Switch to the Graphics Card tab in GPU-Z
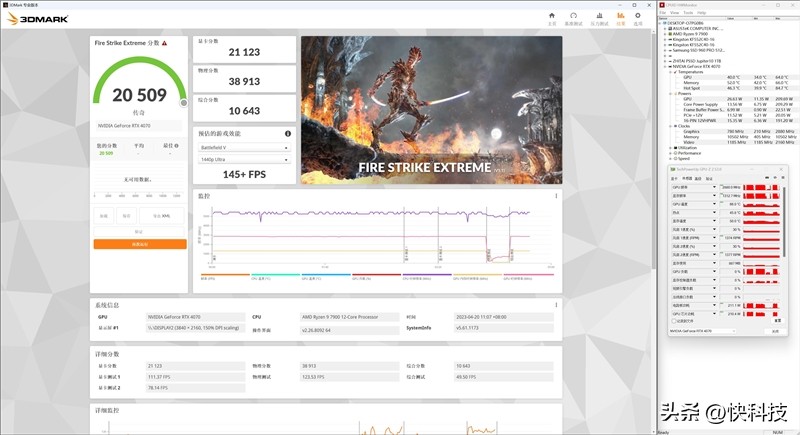 click(x=674, y=178)
